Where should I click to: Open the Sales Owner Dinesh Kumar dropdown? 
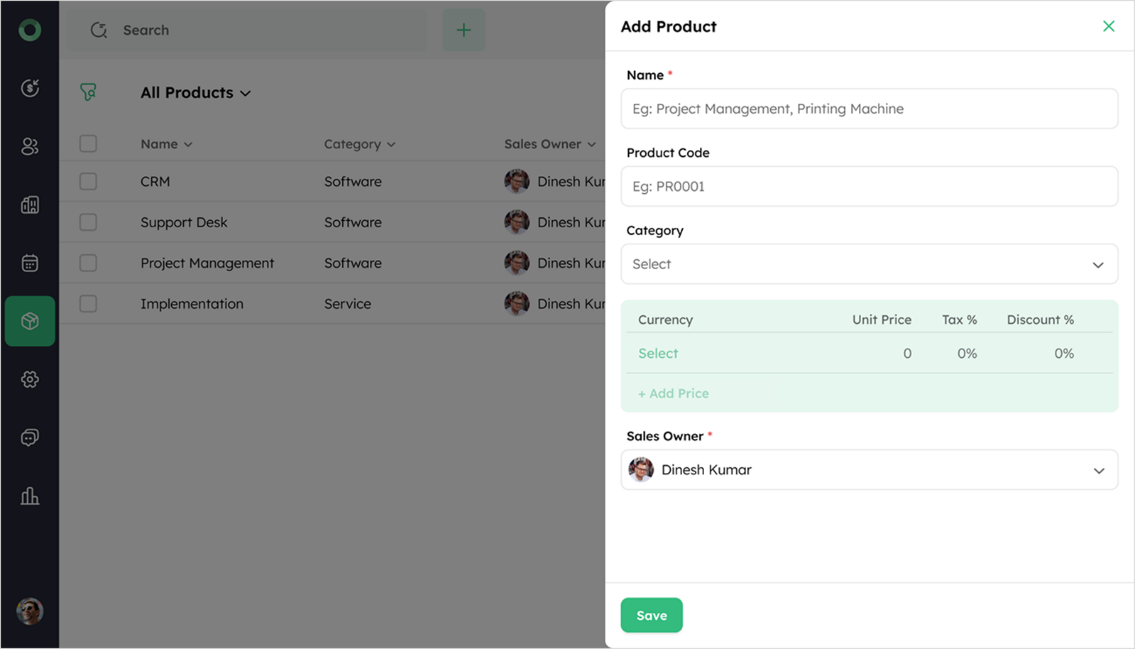[869, 470]
